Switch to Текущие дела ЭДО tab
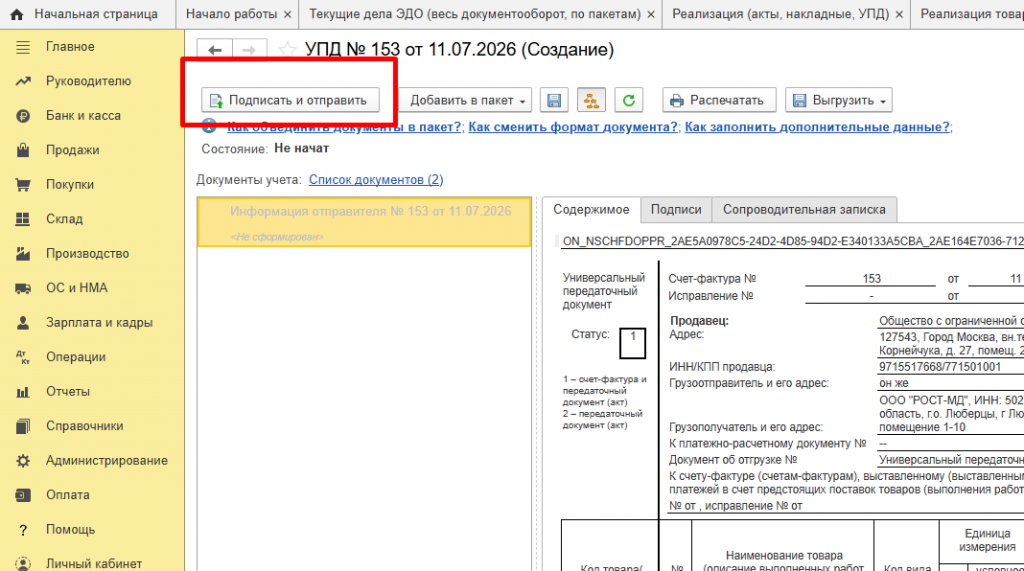The height and width of the screenshot is (571, 1024). [x=475, y=14]
